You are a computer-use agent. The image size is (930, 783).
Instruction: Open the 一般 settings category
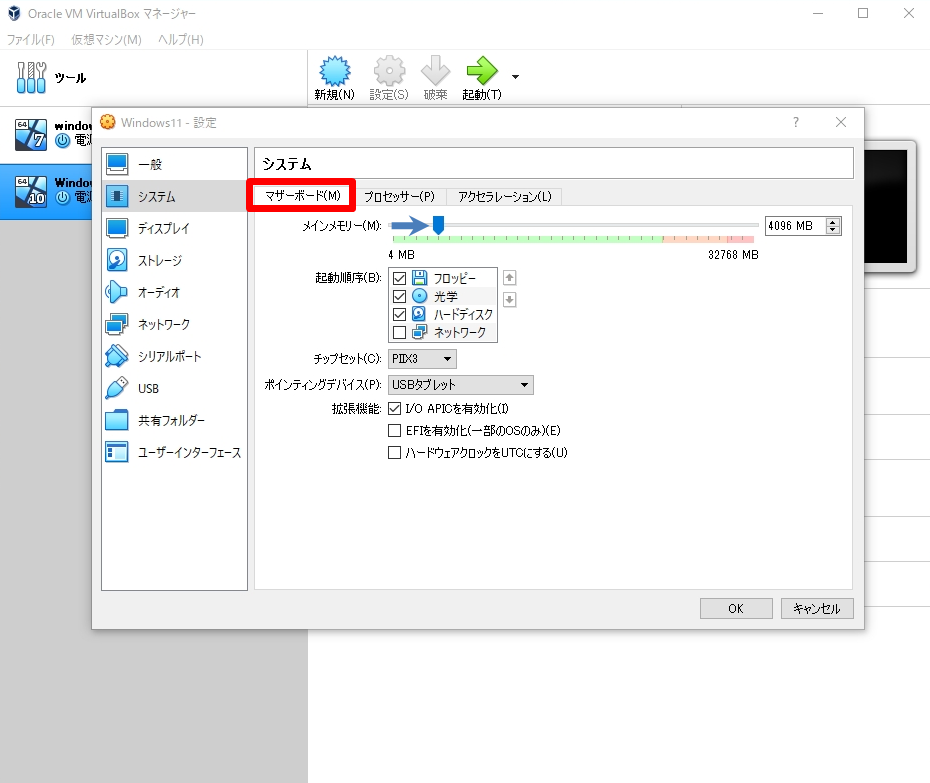pyautogui.click(x=174, y=164)
